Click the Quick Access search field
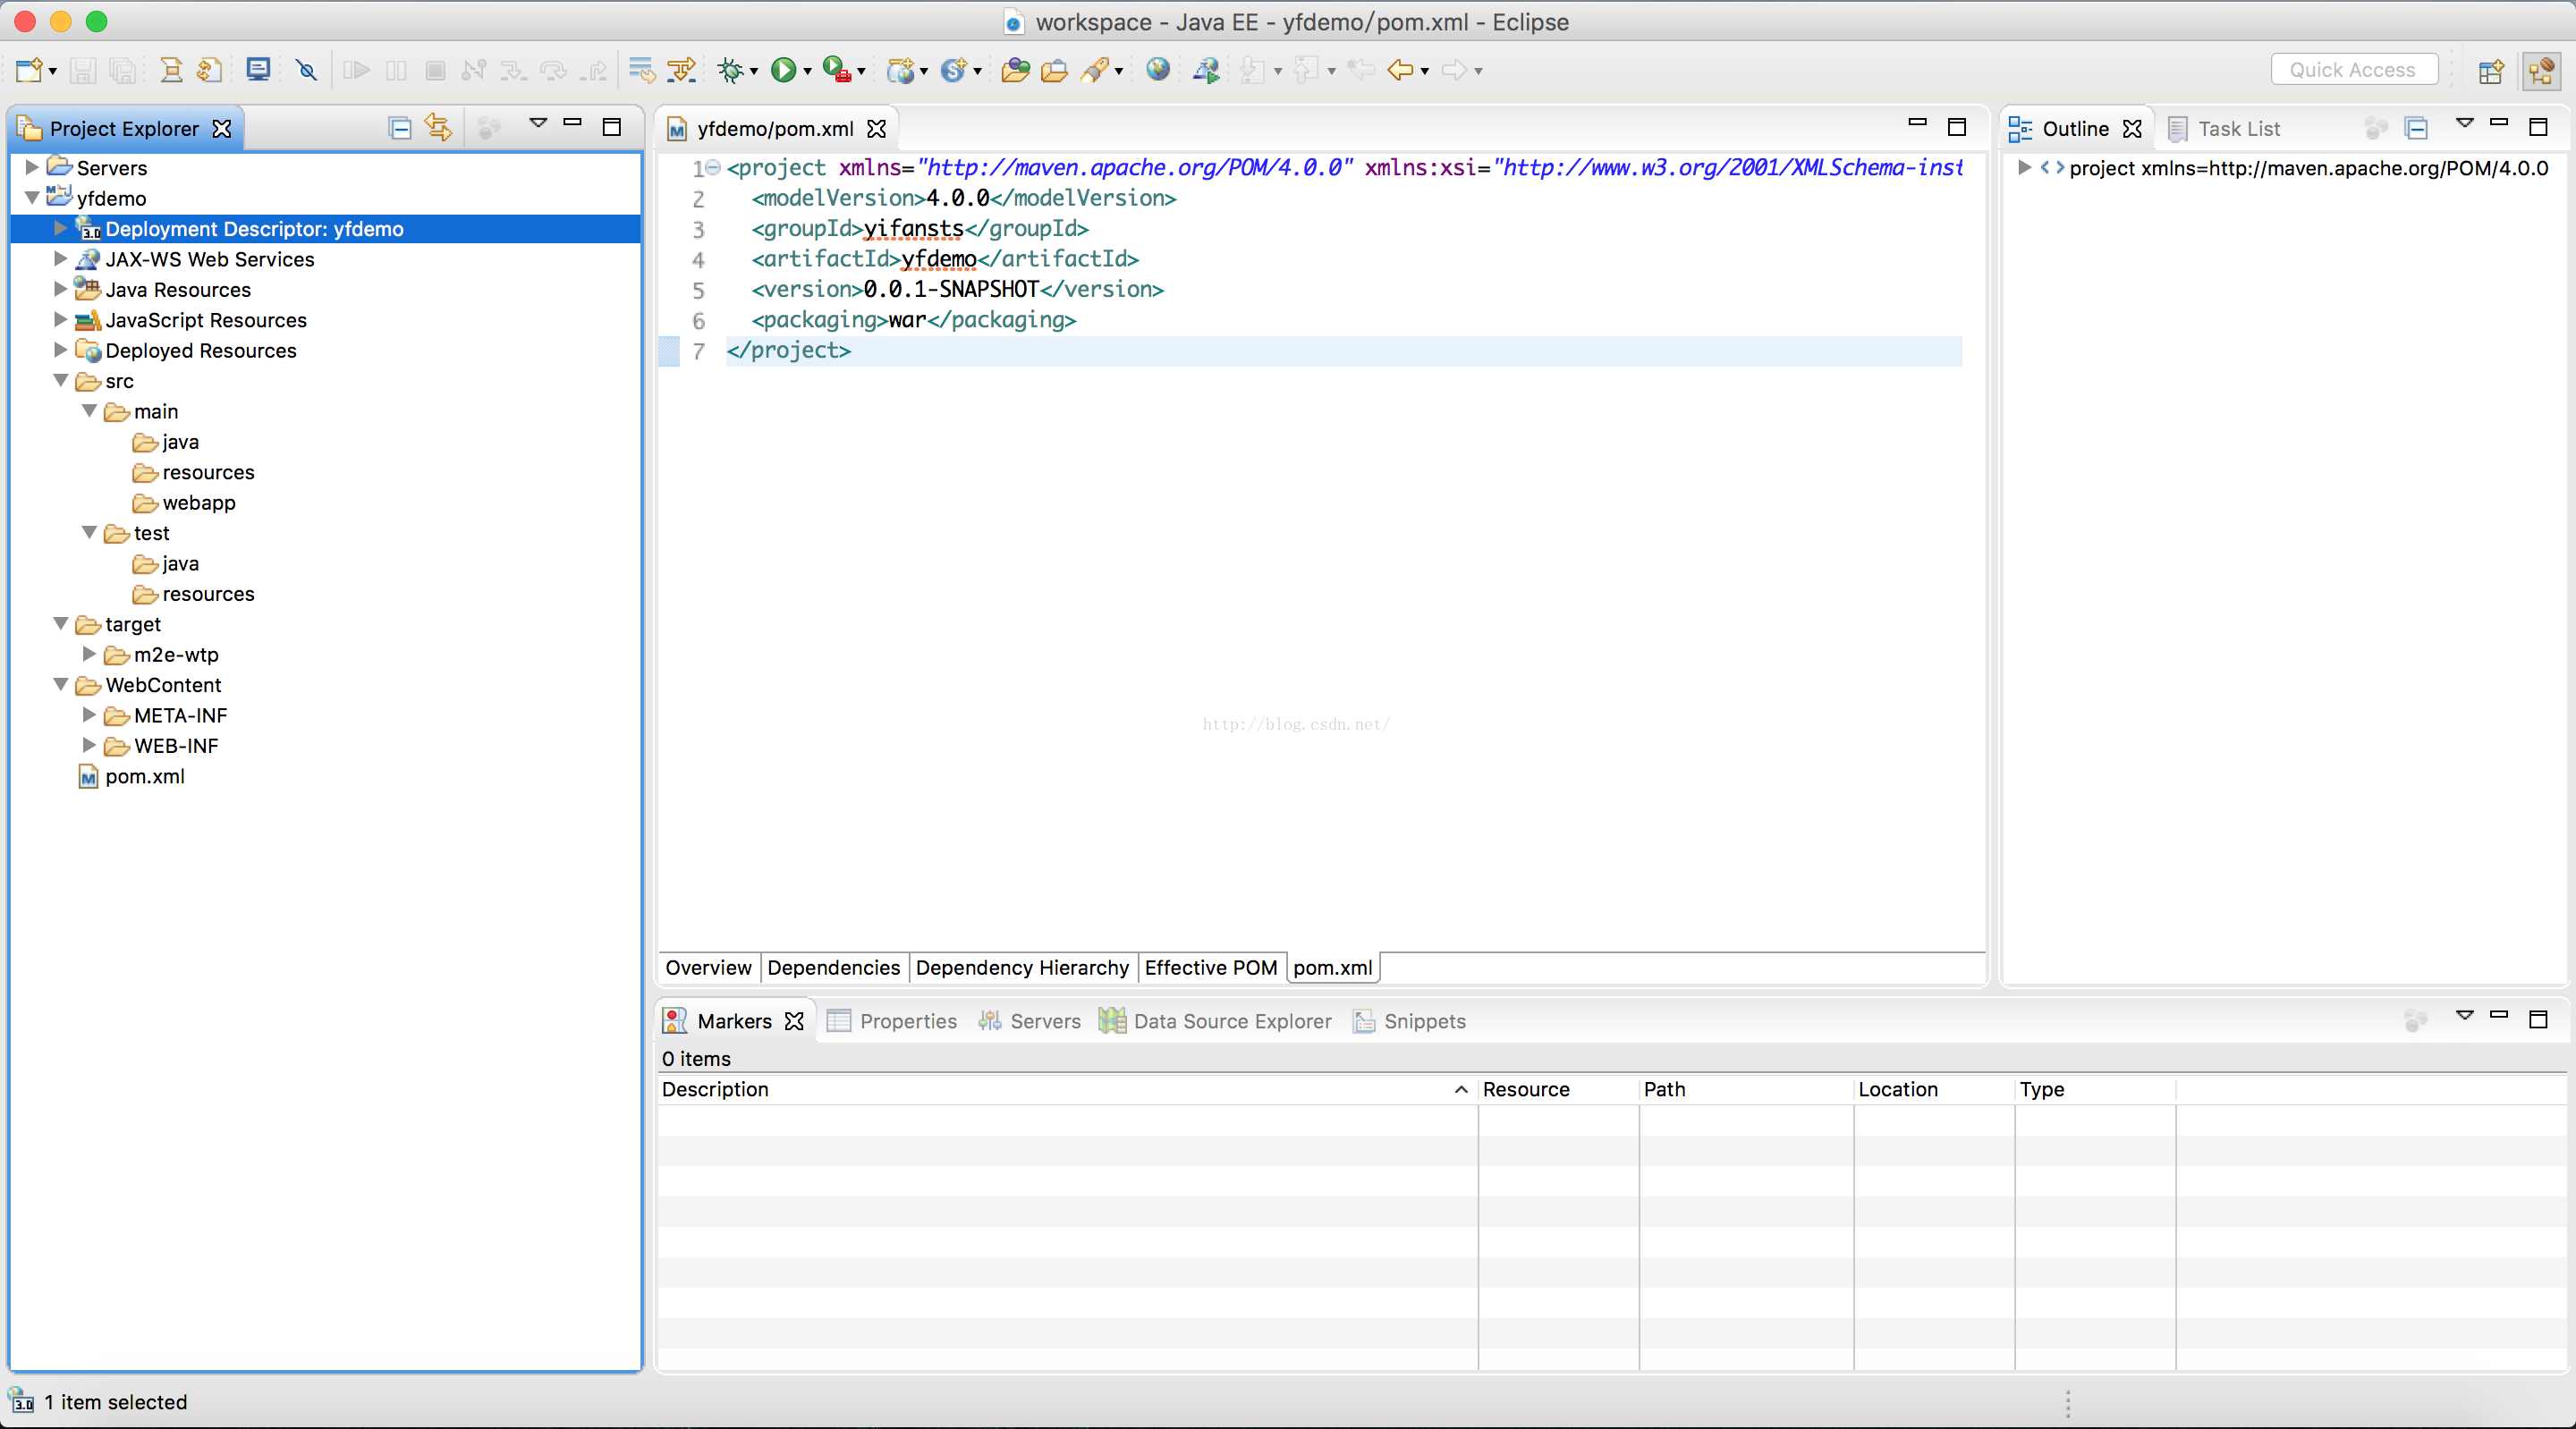The image size is (2576, 1429). pyautogui.click(x=2352, y=70)
